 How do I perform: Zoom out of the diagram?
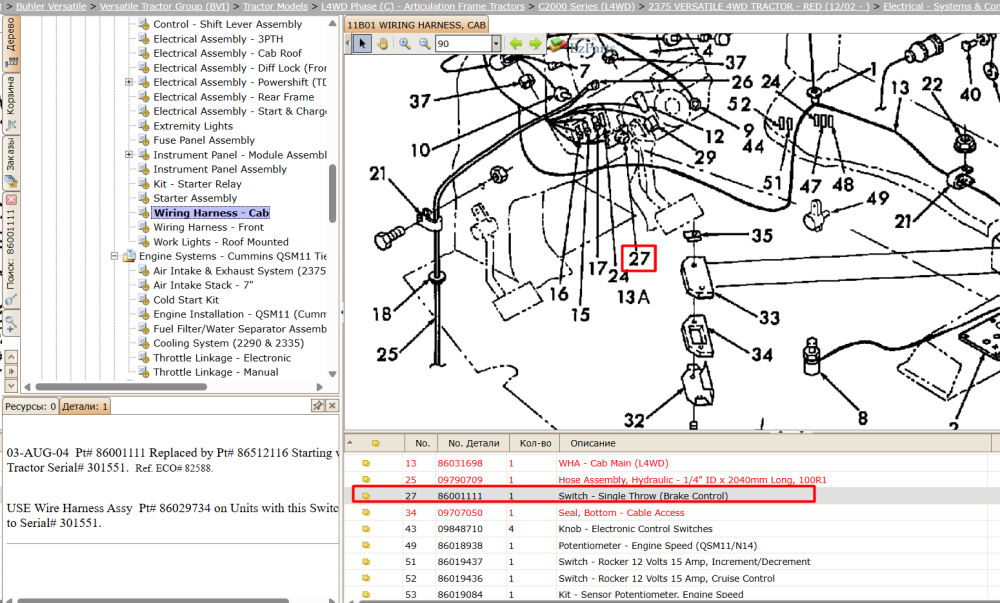tap(424, 43)
